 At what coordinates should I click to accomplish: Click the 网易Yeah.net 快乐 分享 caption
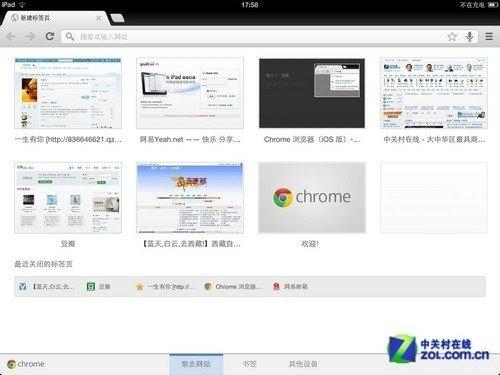[190, 139]
